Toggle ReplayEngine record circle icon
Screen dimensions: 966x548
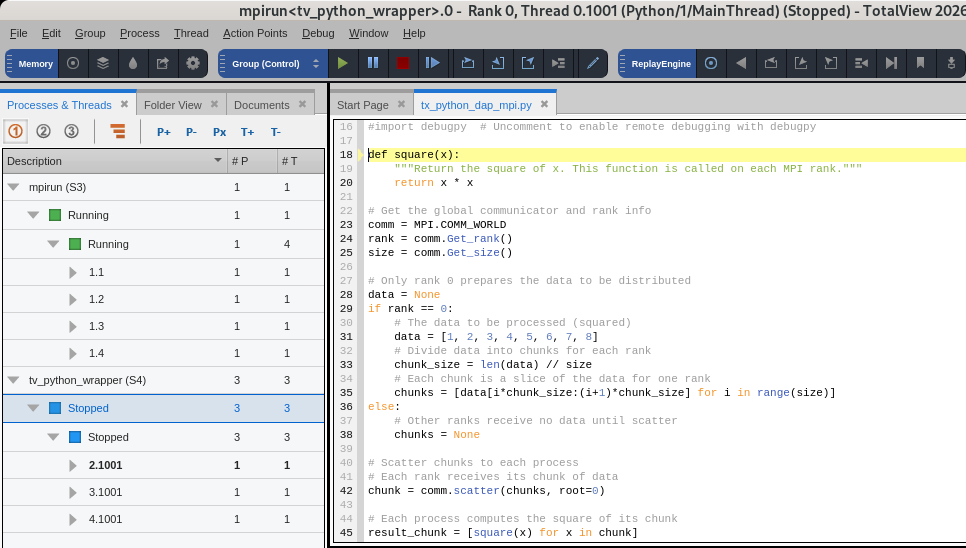pos(711,63)
